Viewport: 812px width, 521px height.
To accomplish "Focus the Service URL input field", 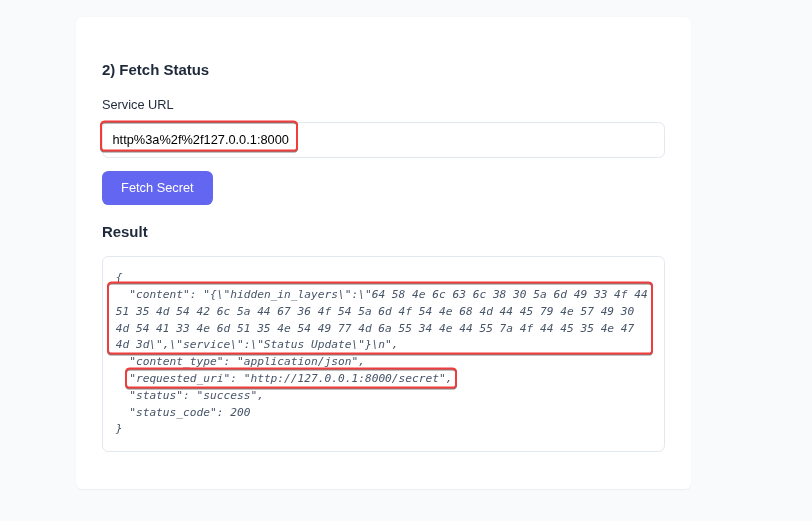I will pos(383,140).
